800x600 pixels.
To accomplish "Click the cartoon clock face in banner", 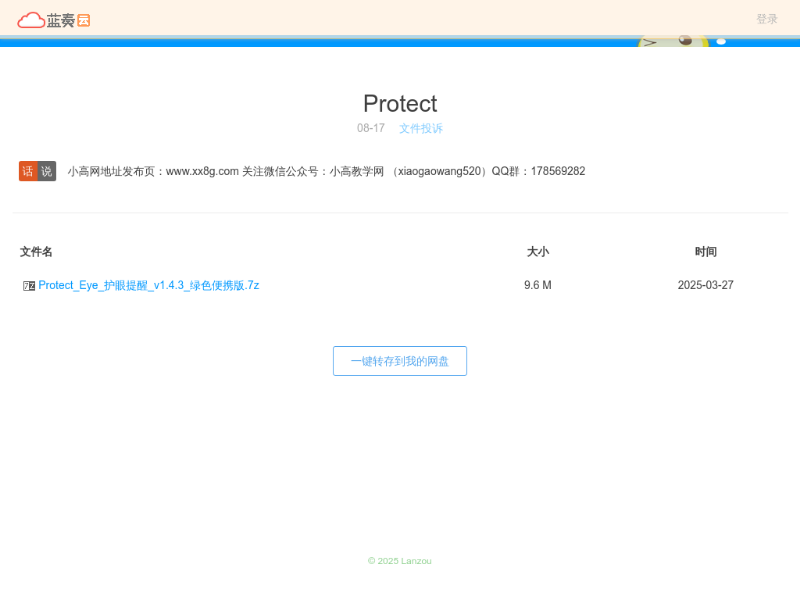I will coord(672,42).
